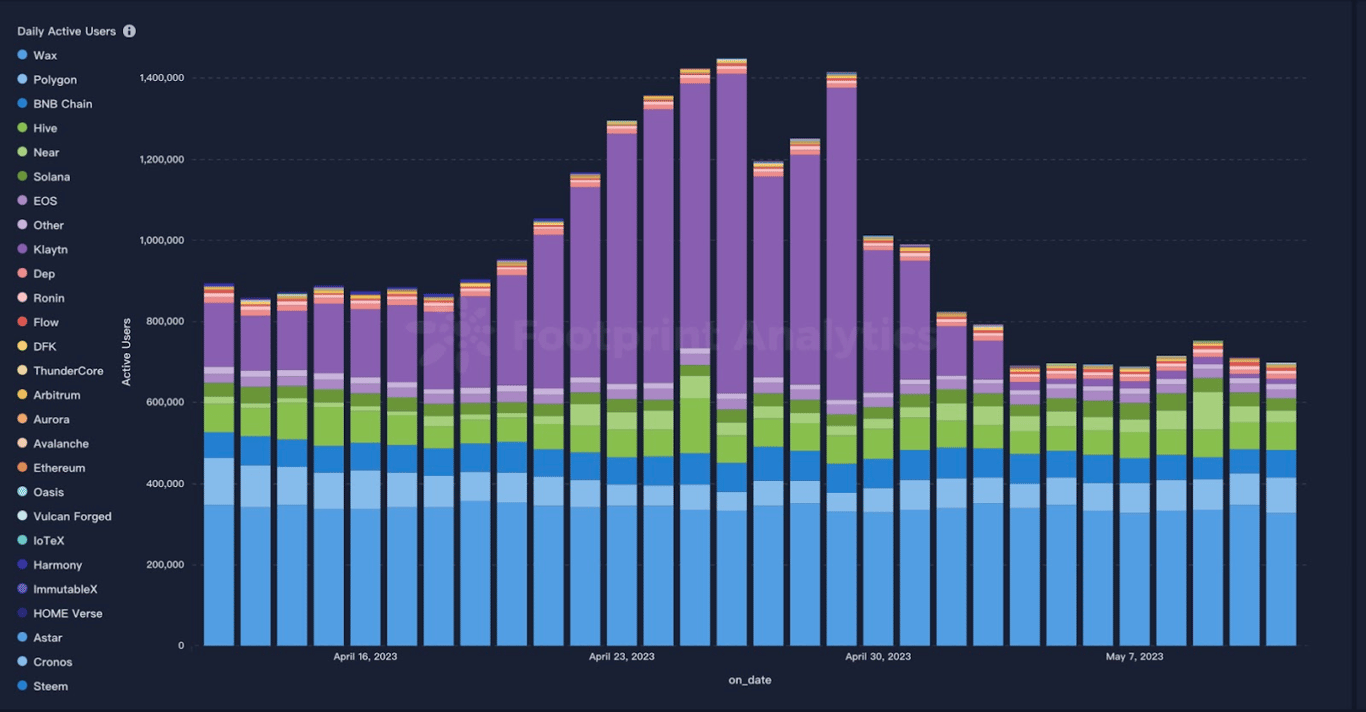The width and height of the screenshot is (1366, 712).
Task: Toggle the Hive legend entry
Action: click(x=38, y=128)
